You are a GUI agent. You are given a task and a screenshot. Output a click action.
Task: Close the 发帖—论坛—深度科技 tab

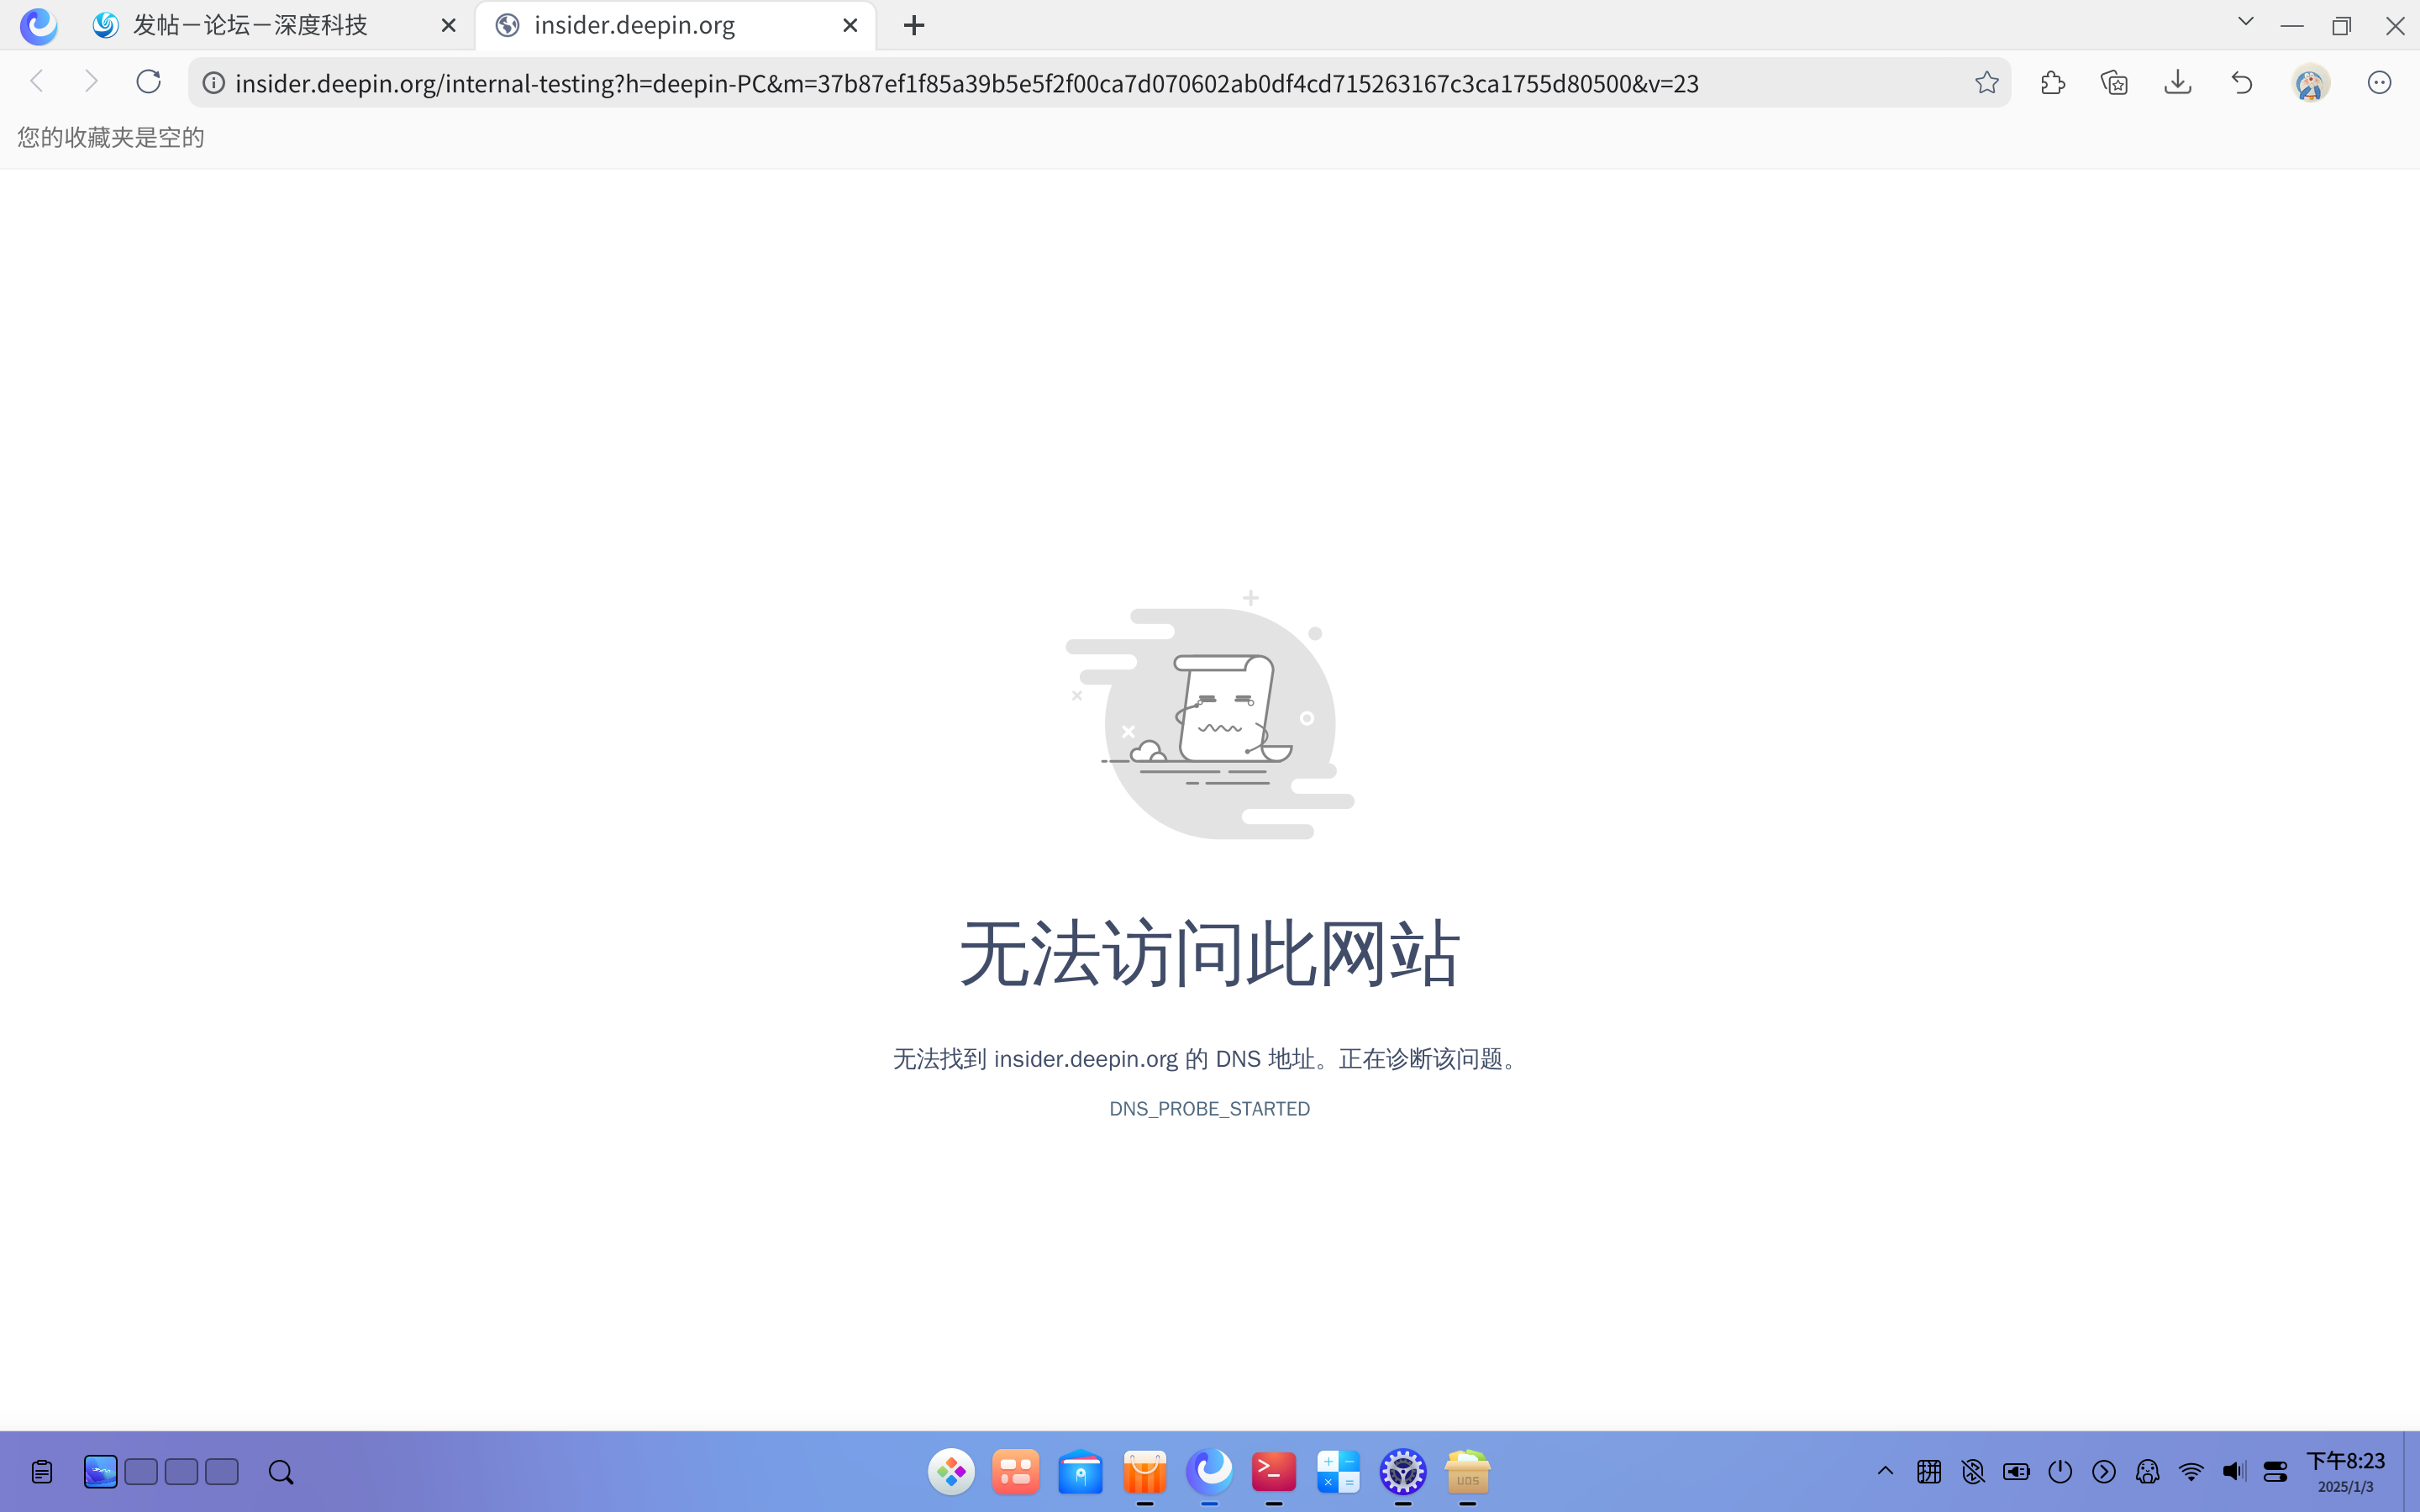449,26
